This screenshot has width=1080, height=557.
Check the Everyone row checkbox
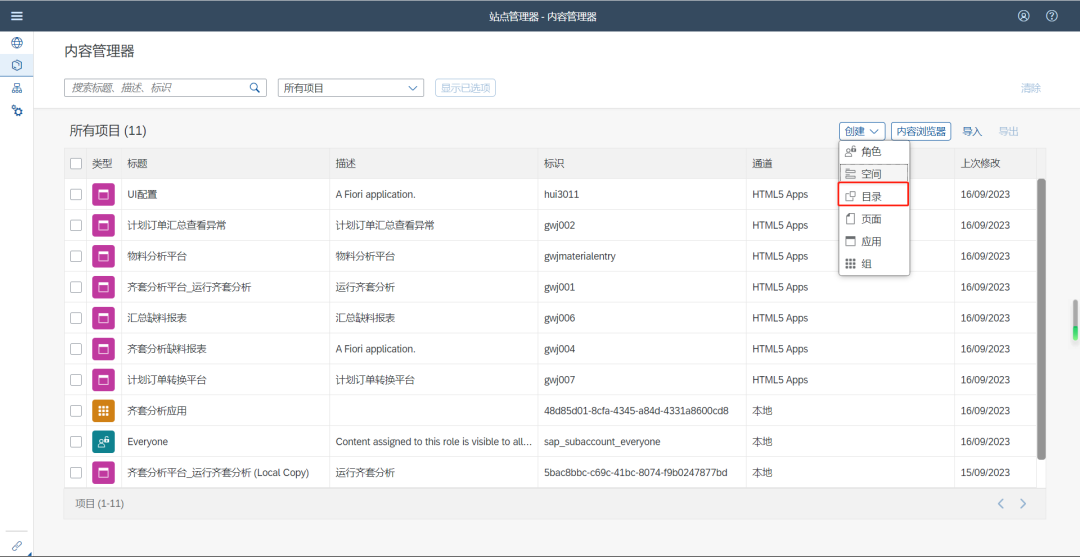[x=76, y=442]
